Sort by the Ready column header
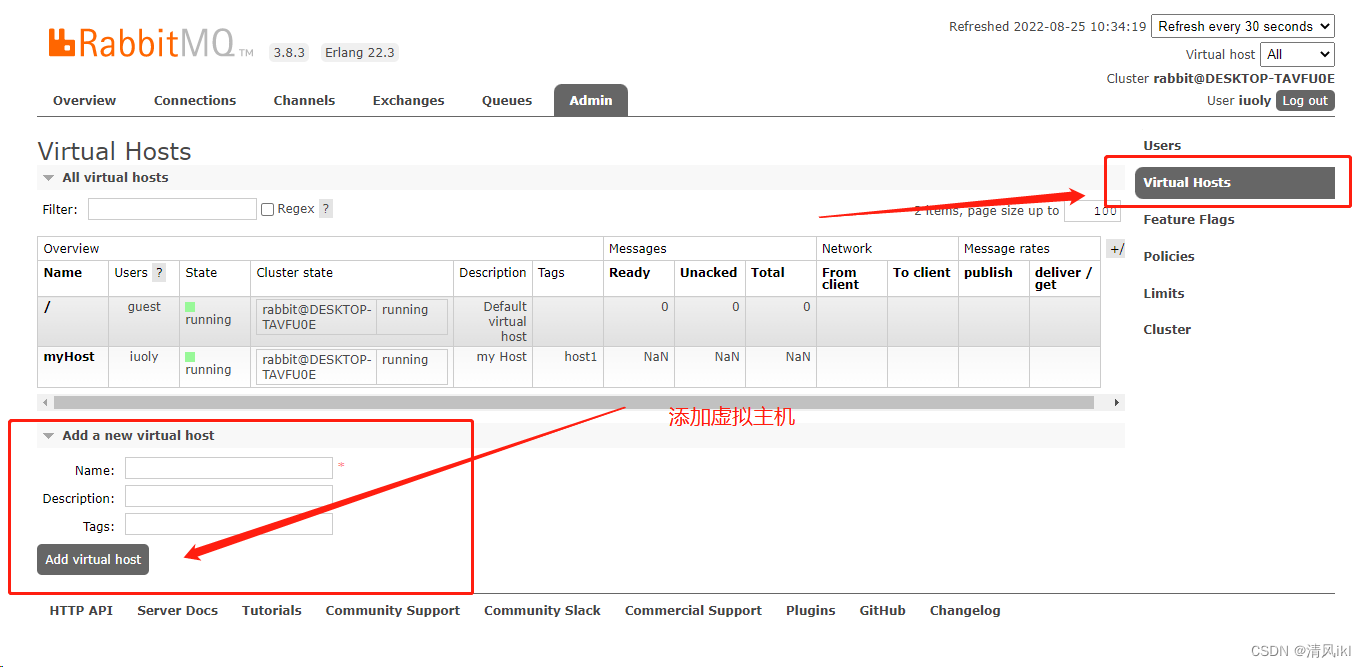The width and height of the screenshot is (1366, 667). [x=629, y=273]
